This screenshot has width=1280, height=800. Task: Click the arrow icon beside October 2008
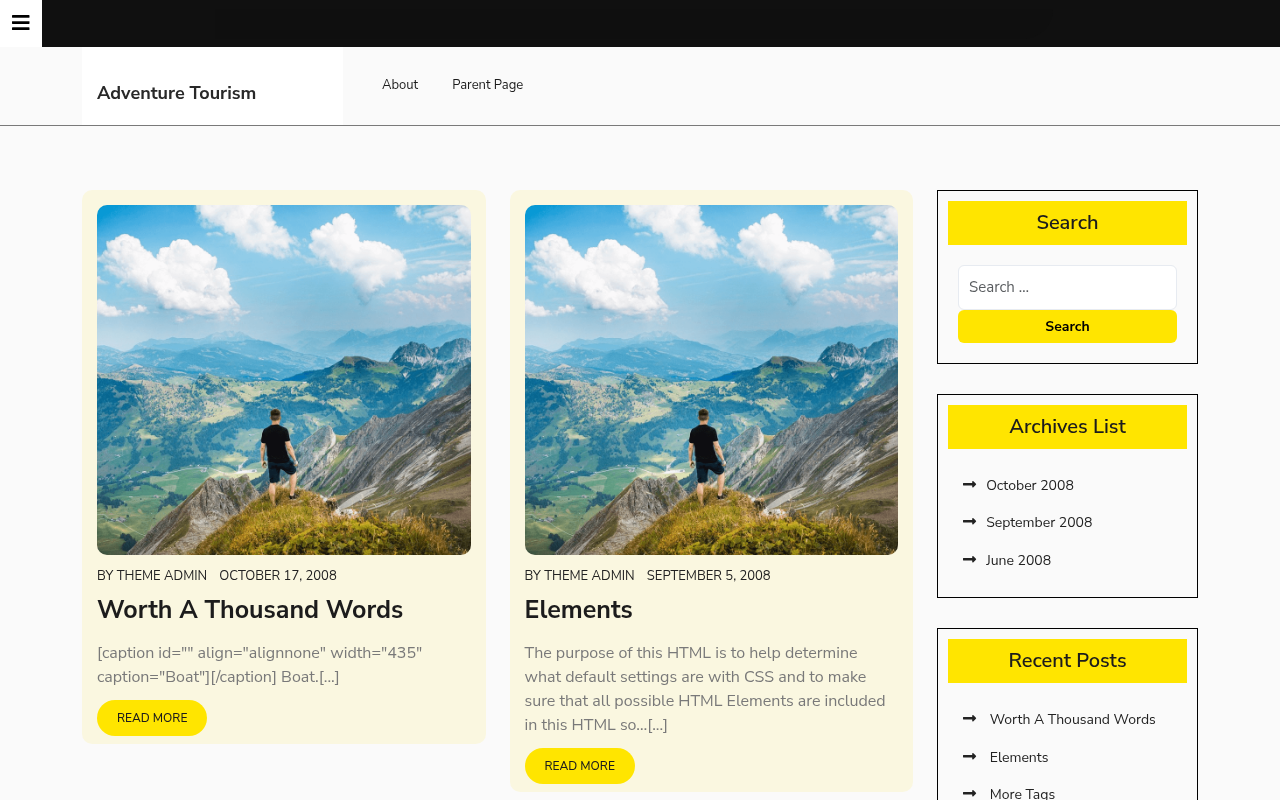pyautogui.click(x=969, y=485)
